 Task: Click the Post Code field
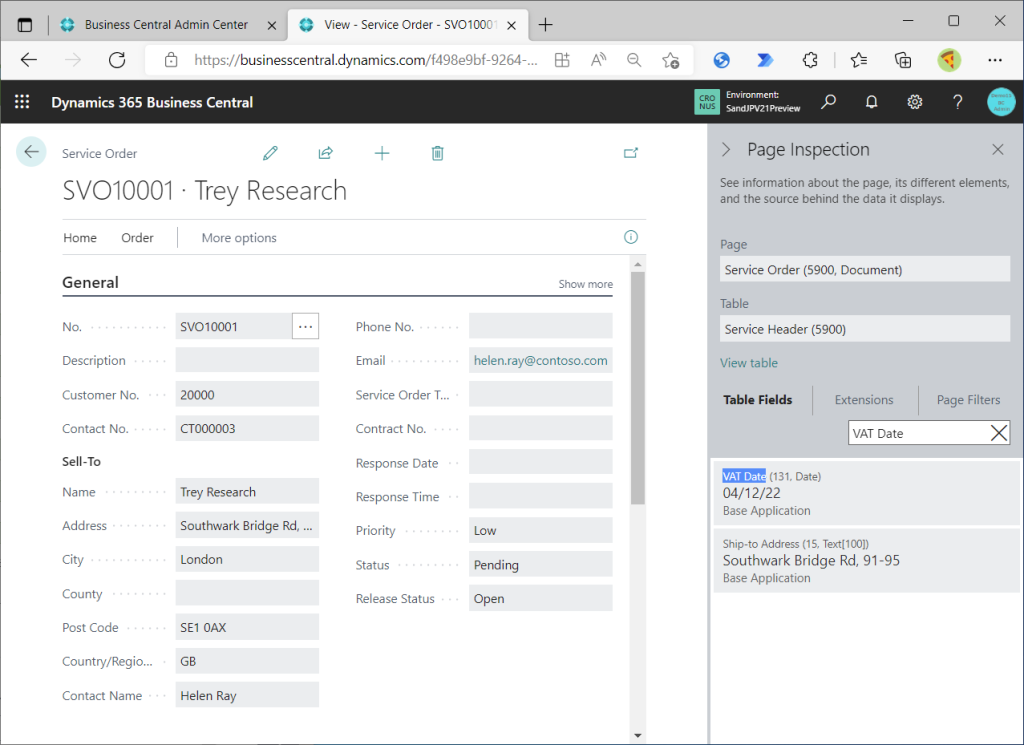tap(247, 627)
